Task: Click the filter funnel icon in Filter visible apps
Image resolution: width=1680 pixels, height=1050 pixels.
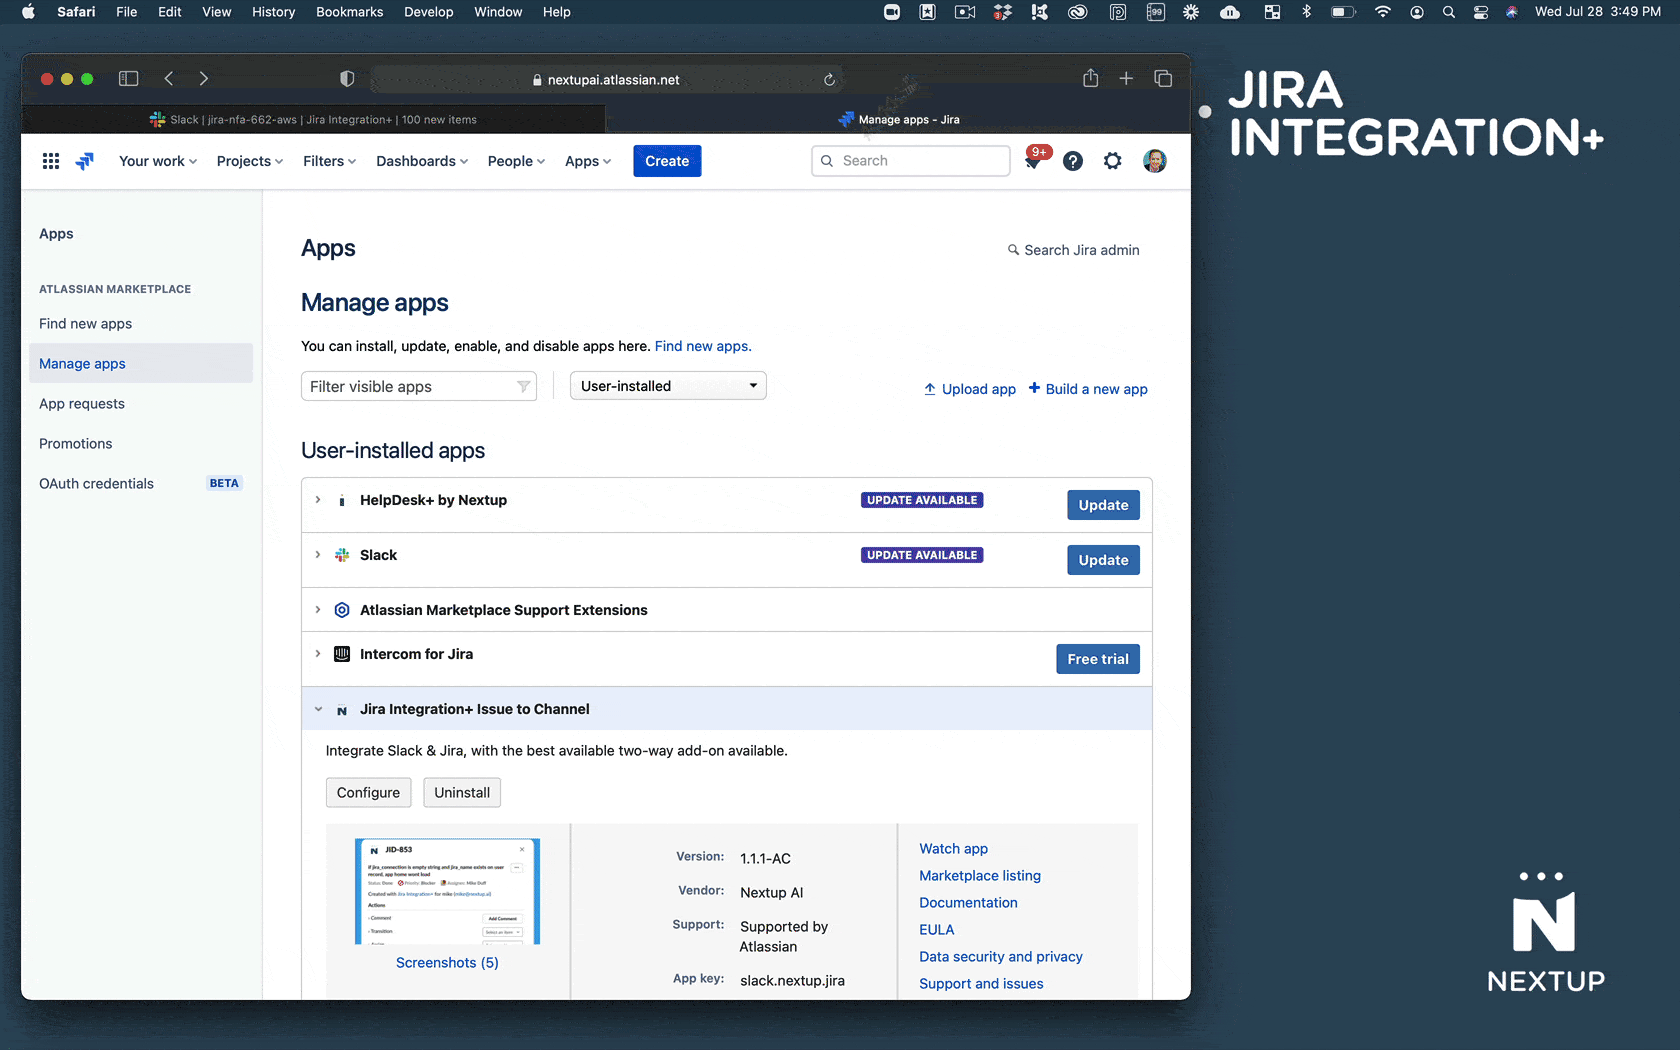Action: 523,387
